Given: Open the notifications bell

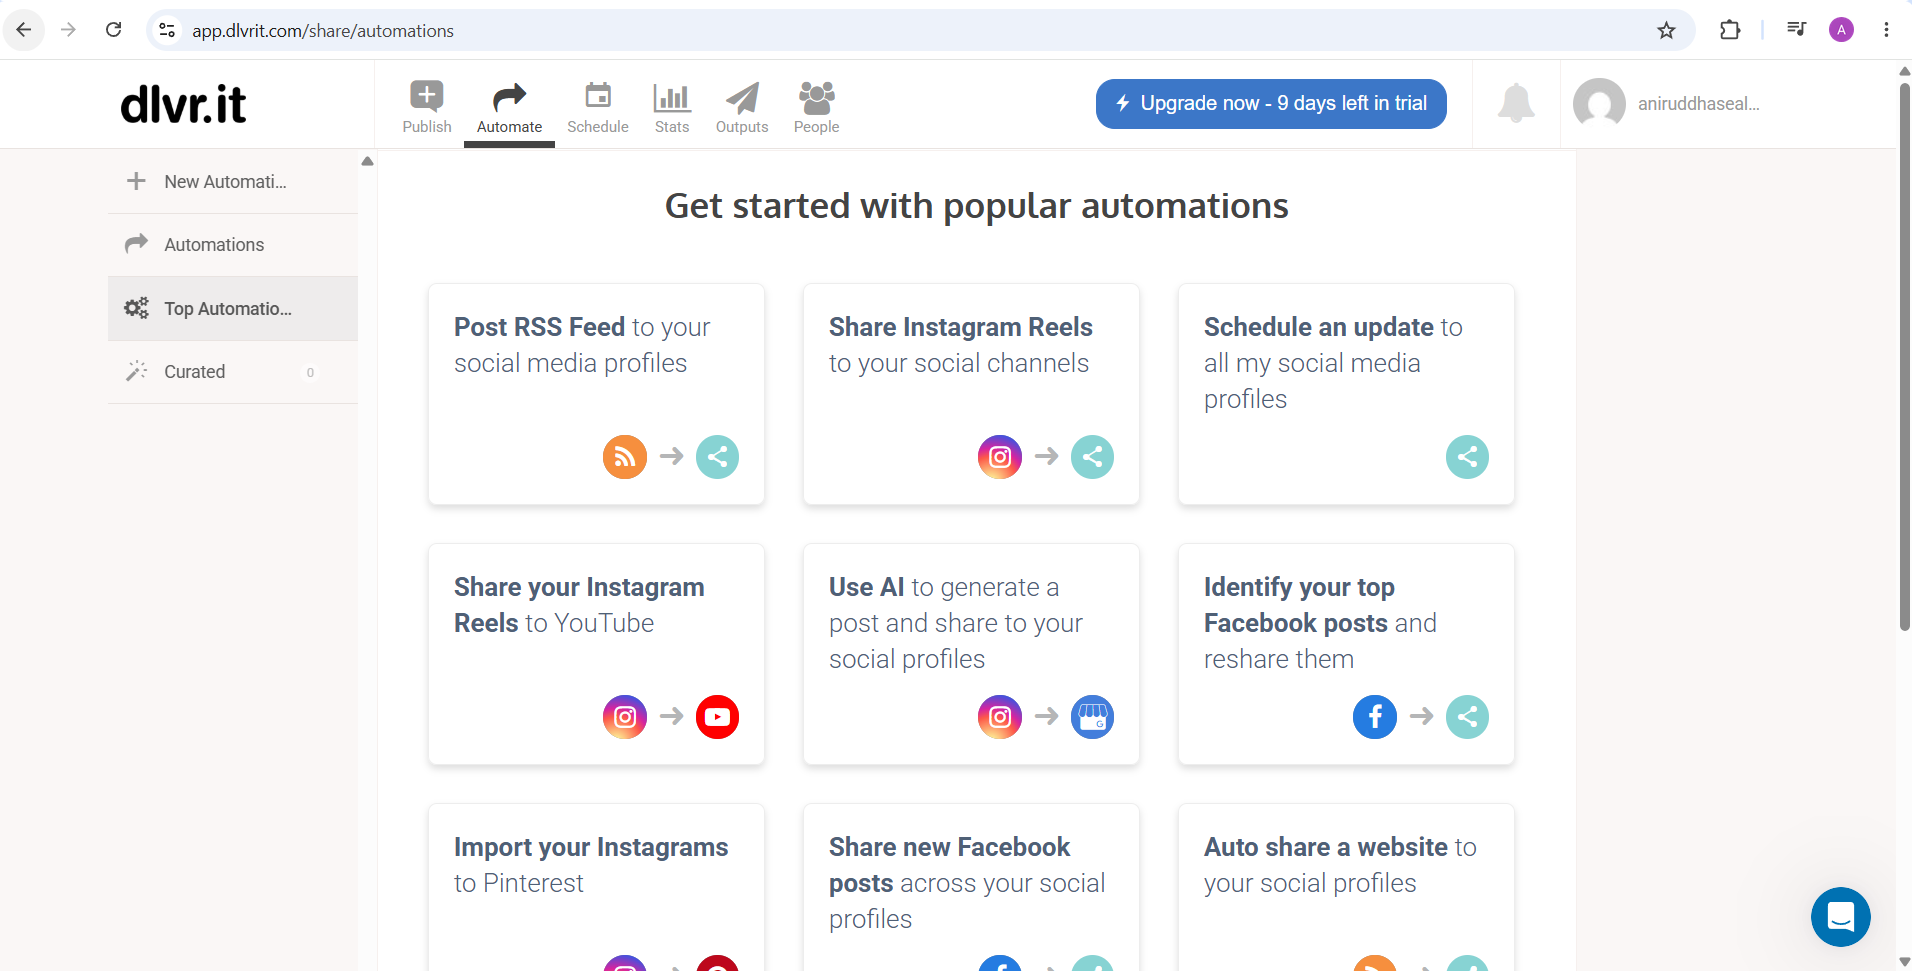Looking at the screenshot, I should pyautogui.click(x=1516, y=103).
